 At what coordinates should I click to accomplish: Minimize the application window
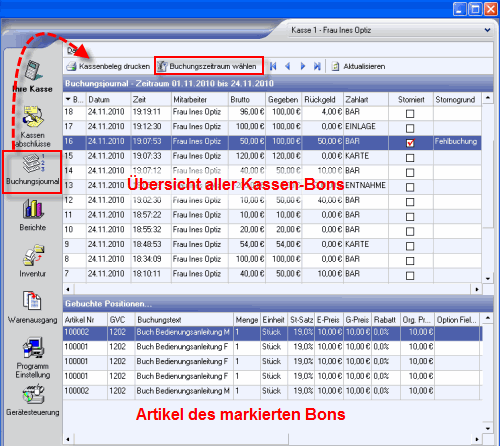[459, 9]
